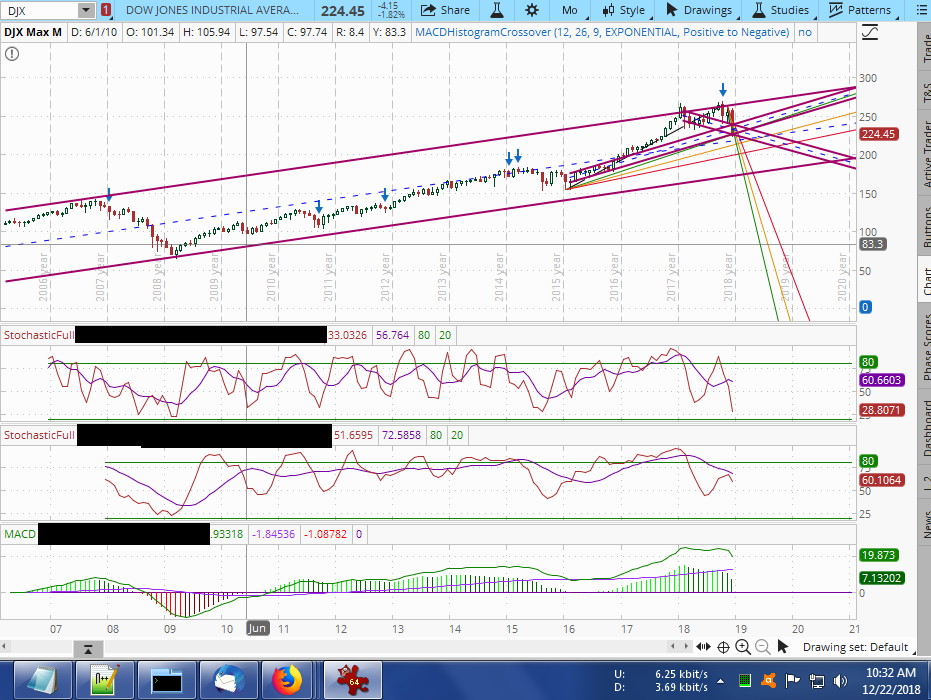931x700 pixels.
Task: Open the chart settings gear
Action: pyautogui.click(x=531, y=10)
